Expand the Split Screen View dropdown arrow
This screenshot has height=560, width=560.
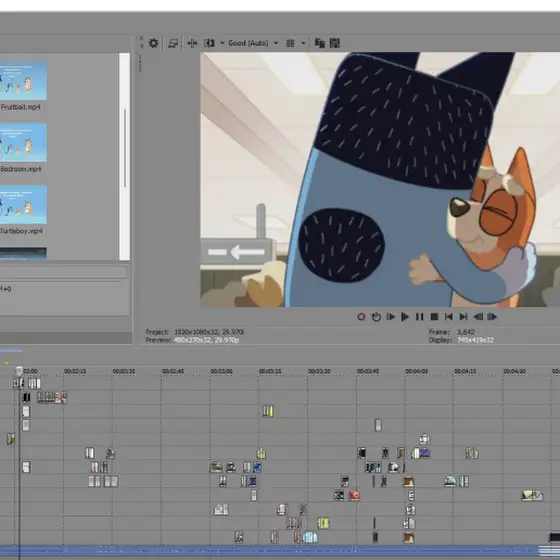(222, 43)
